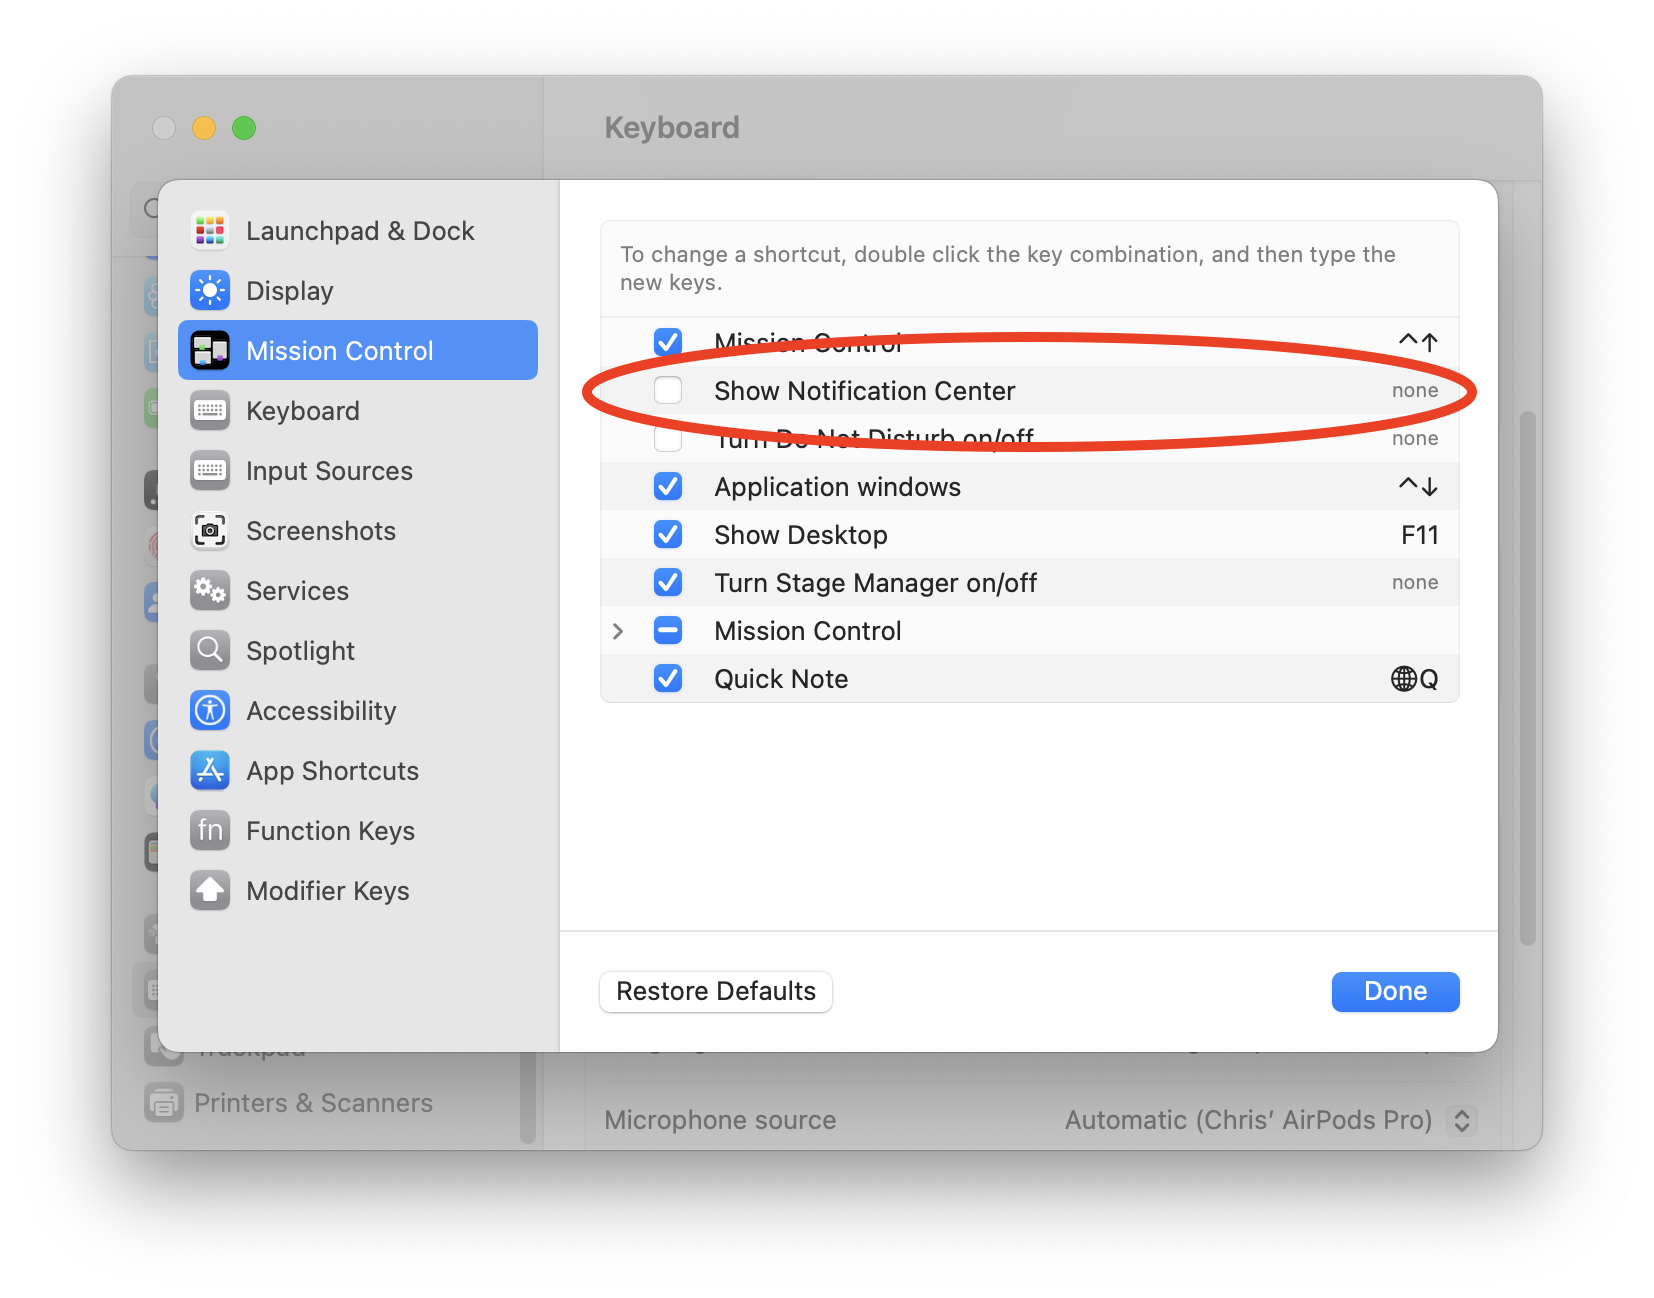The image size is (1654, 1298).
Task: Click the F11 key combination
Action: pyautogui.click(x=1419, y=535)
